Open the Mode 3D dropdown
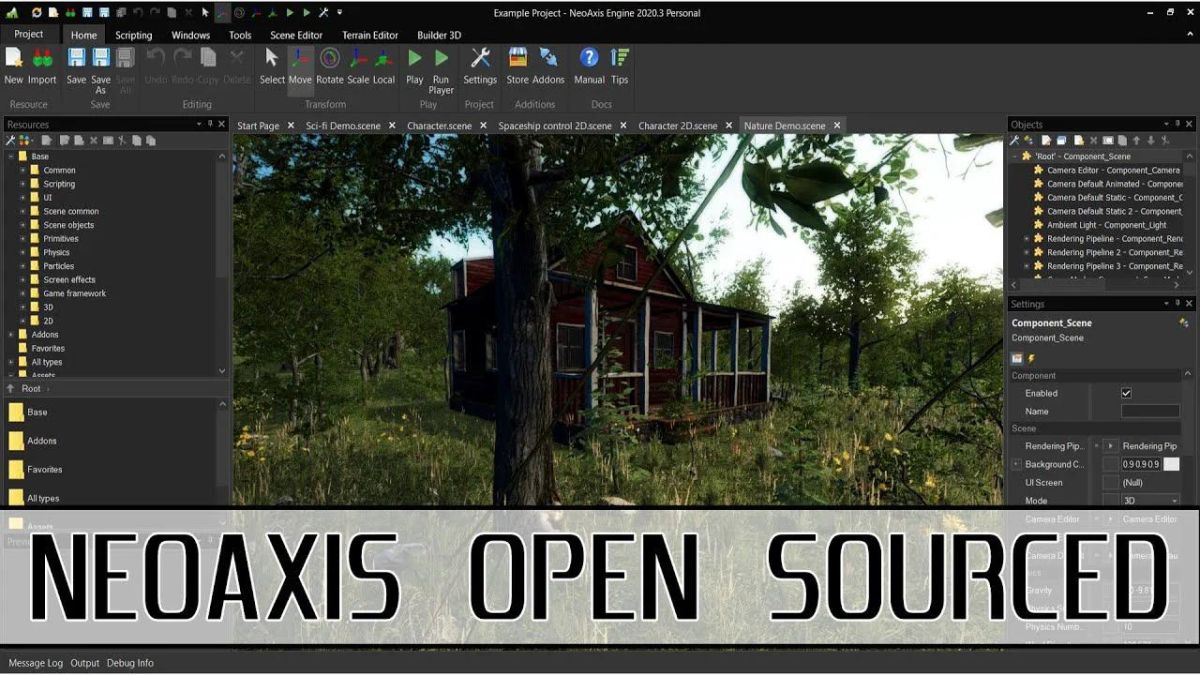The image size is (1200, 675). [1150, 500]
